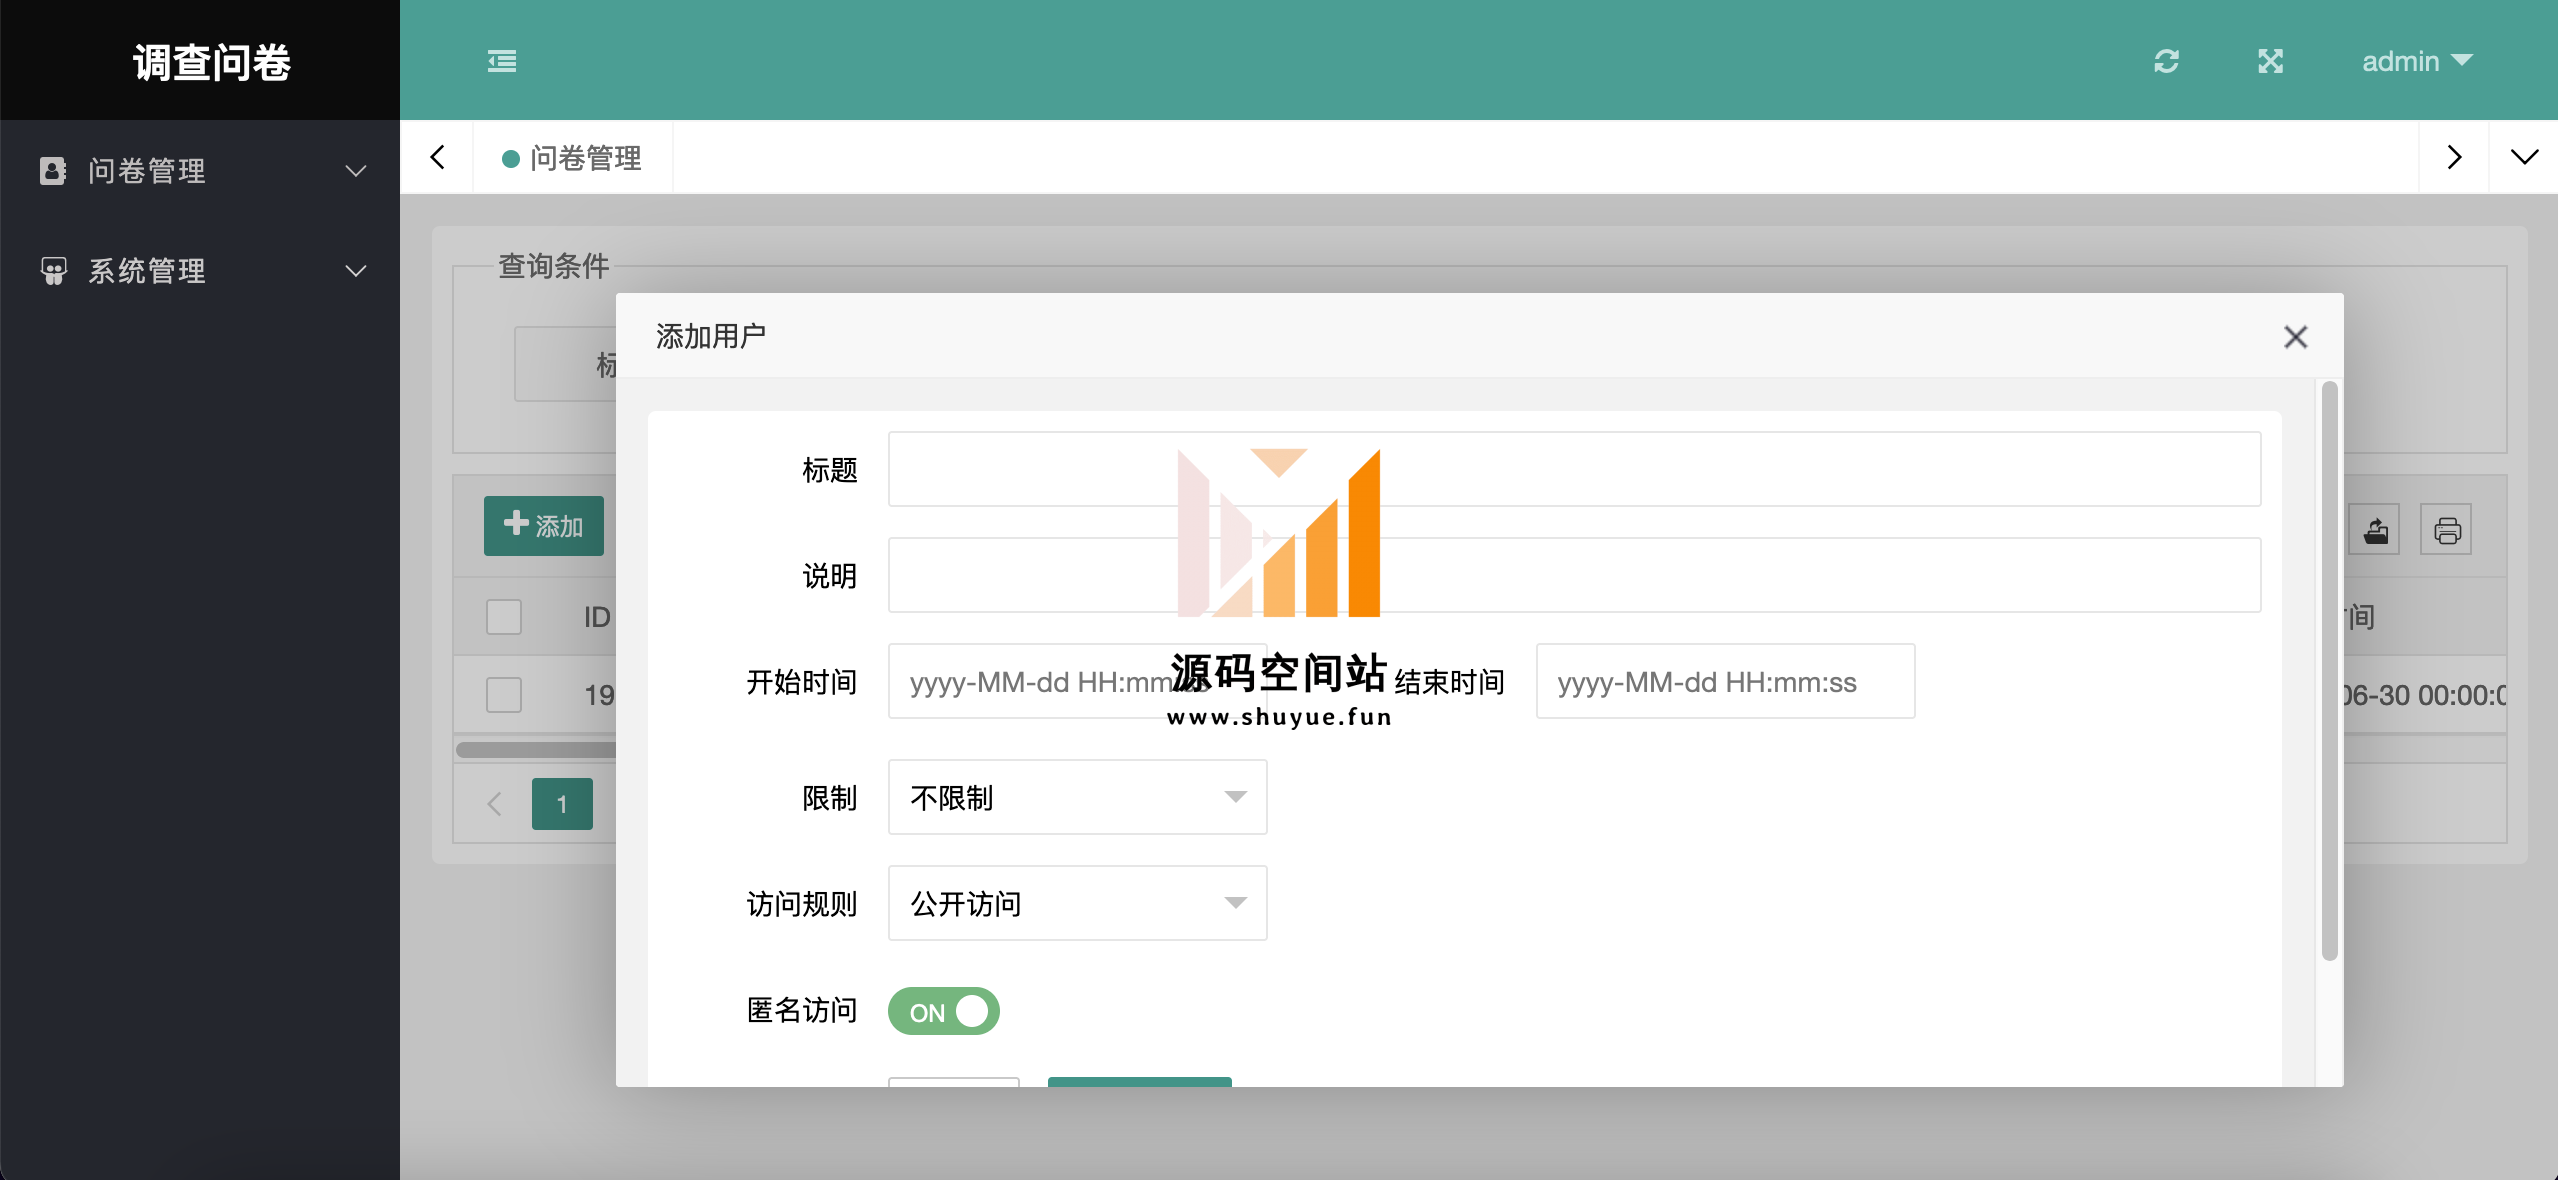Click the export icon in table toolbar

(2376, 530)
